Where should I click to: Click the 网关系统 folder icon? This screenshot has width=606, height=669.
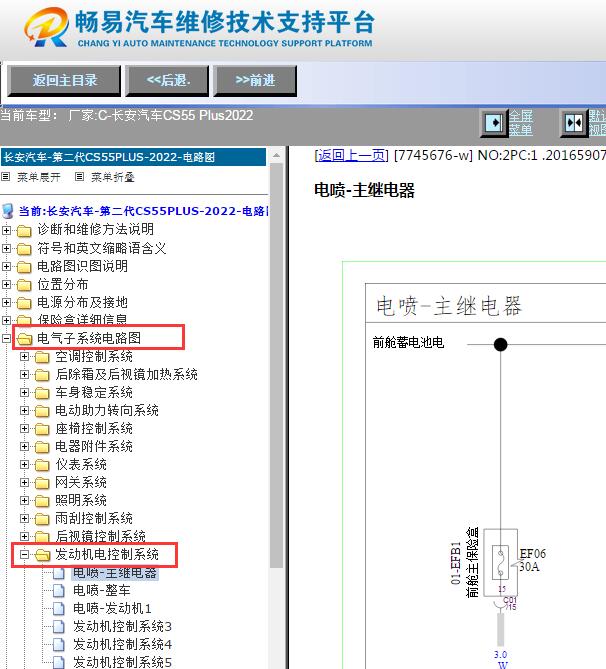[42, 483]
